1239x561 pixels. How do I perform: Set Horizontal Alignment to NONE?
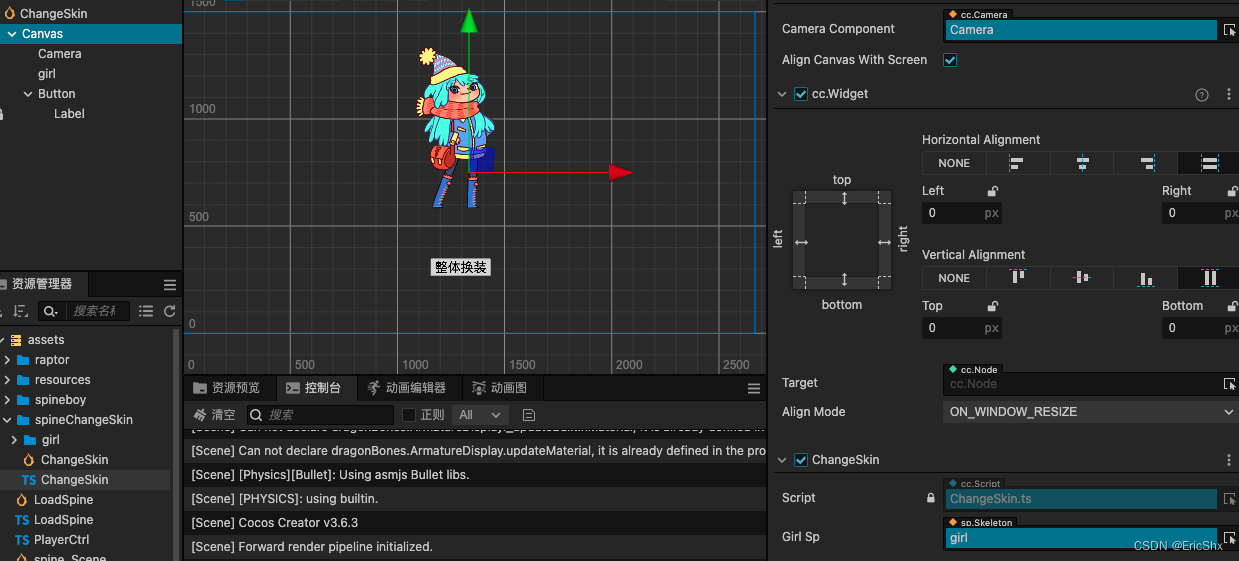[954, 163]
